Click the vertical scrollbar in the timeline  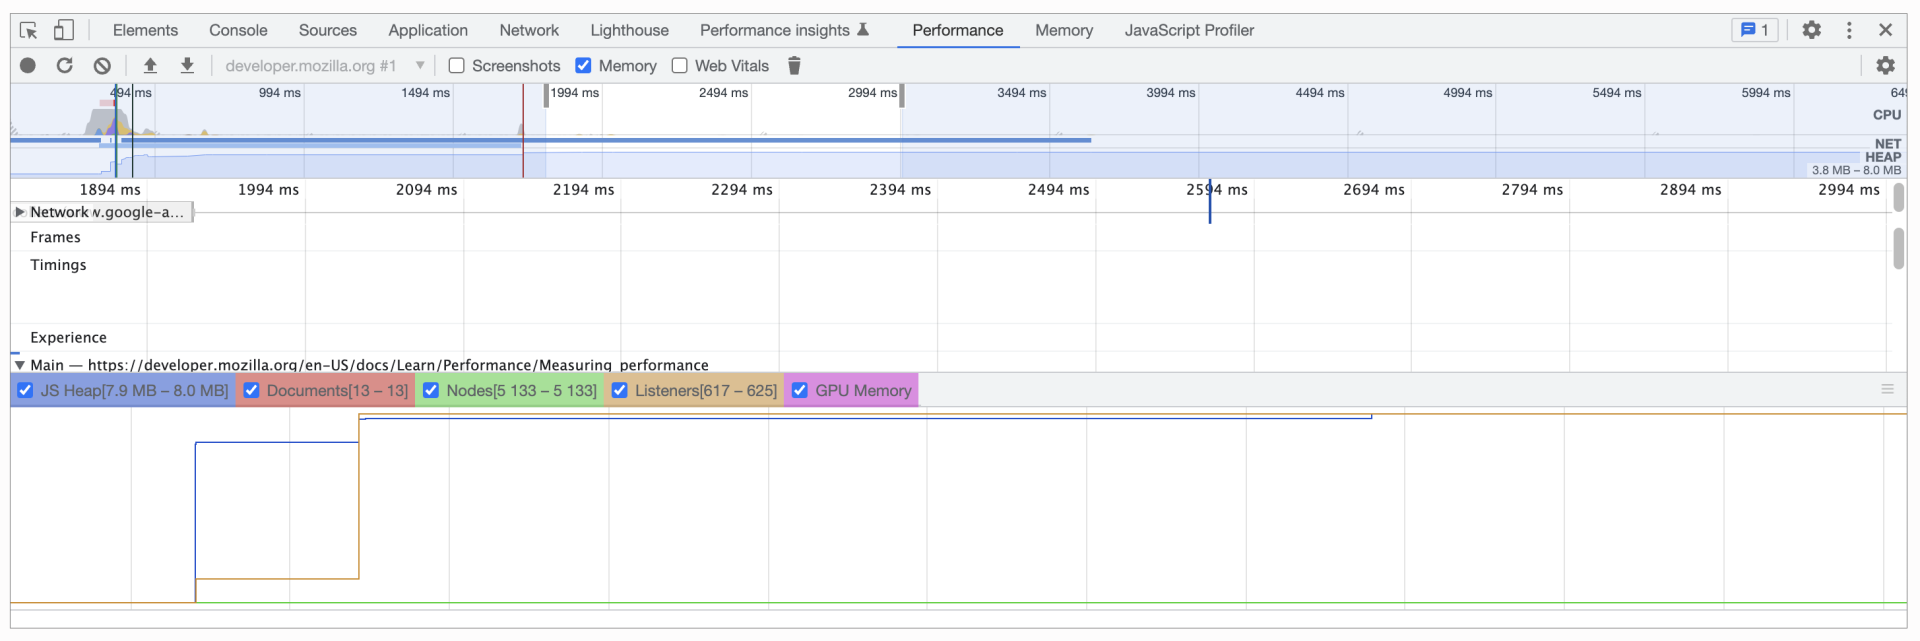(1898, 248)
